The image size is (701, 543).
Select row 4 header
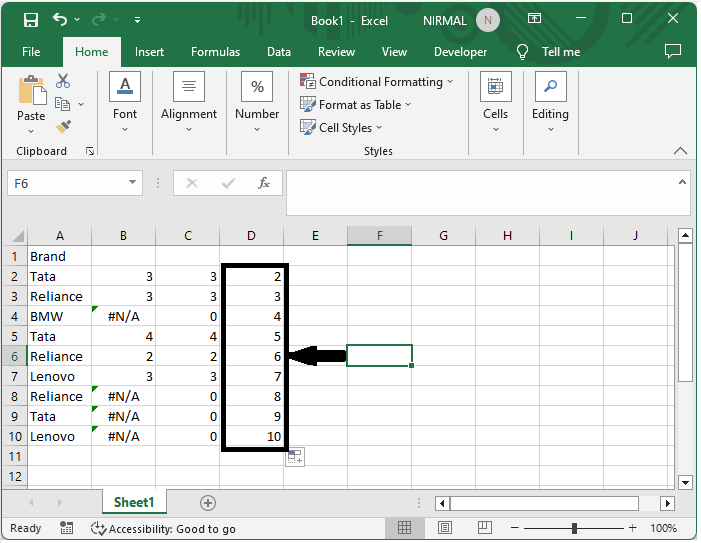pos(15,316)
